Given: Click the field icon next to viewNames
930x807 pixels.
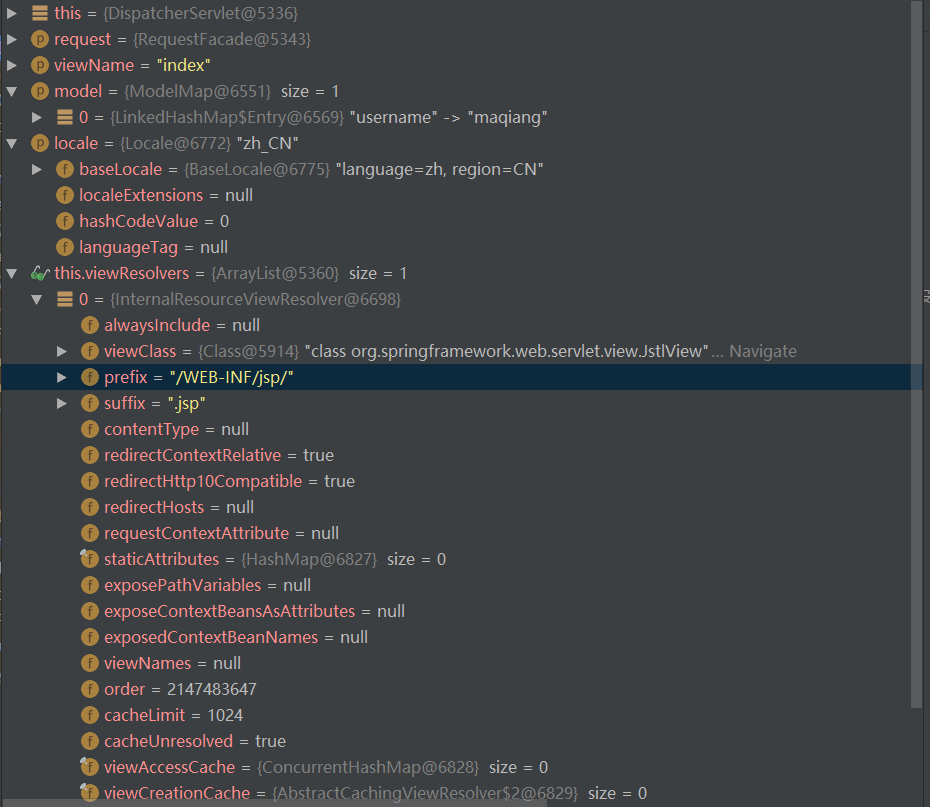Looking at the screenshot, I should 90,664.
